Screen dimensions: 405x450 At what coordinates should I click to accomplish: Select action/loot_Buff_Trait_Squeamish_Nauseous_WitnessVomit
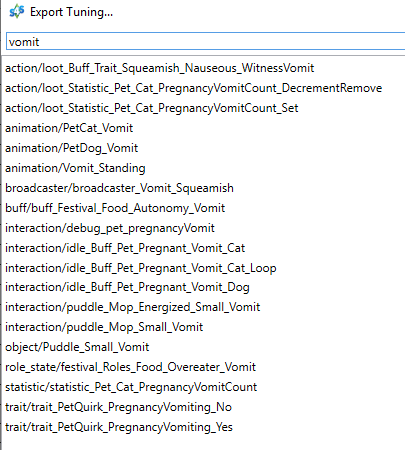click(160, 68)
